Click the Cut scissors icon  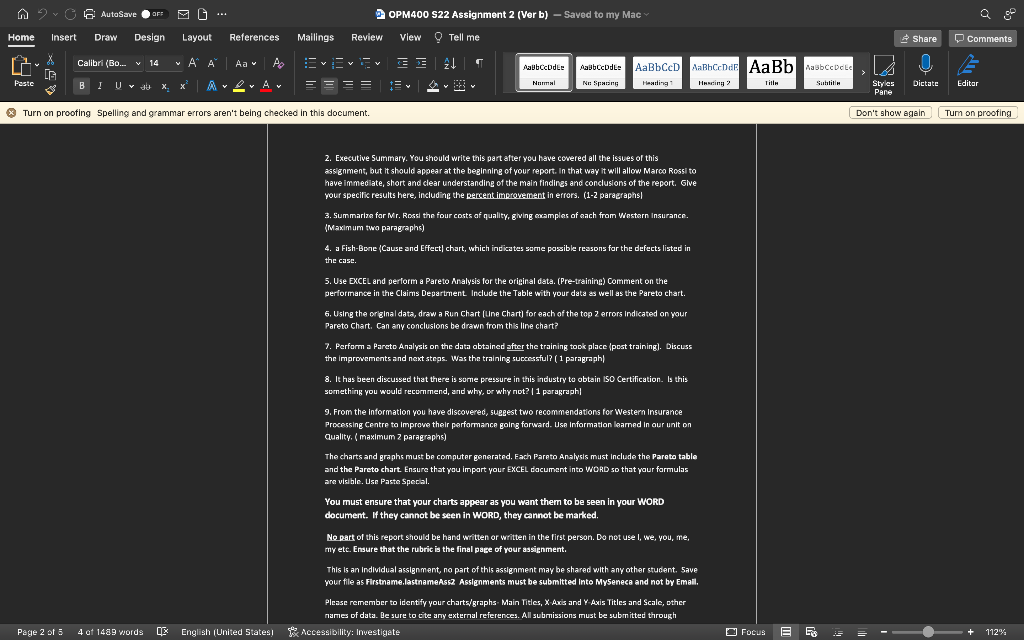[x=50, y=61]
